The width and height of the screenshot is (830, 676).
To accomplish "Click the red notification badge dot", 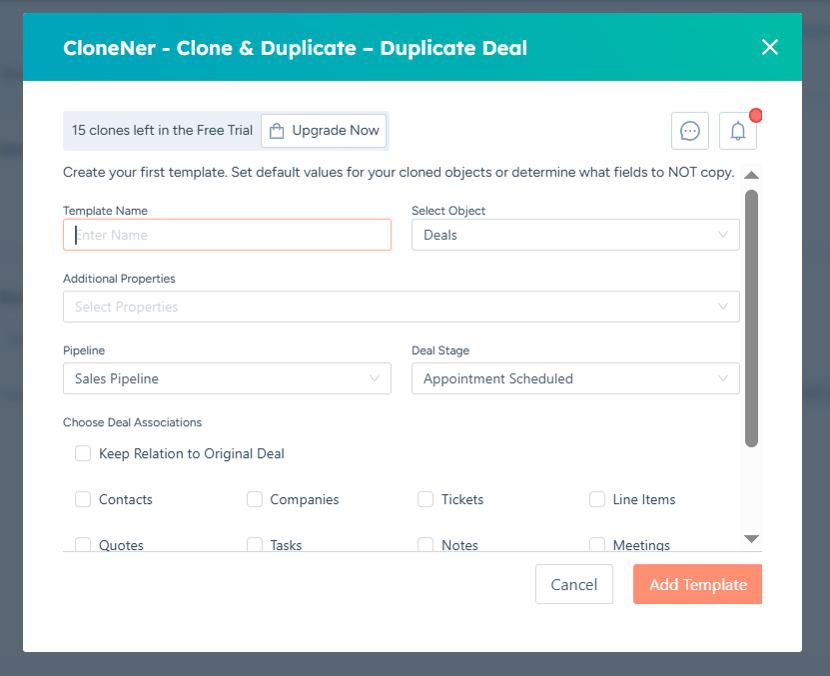I will 756,115.
